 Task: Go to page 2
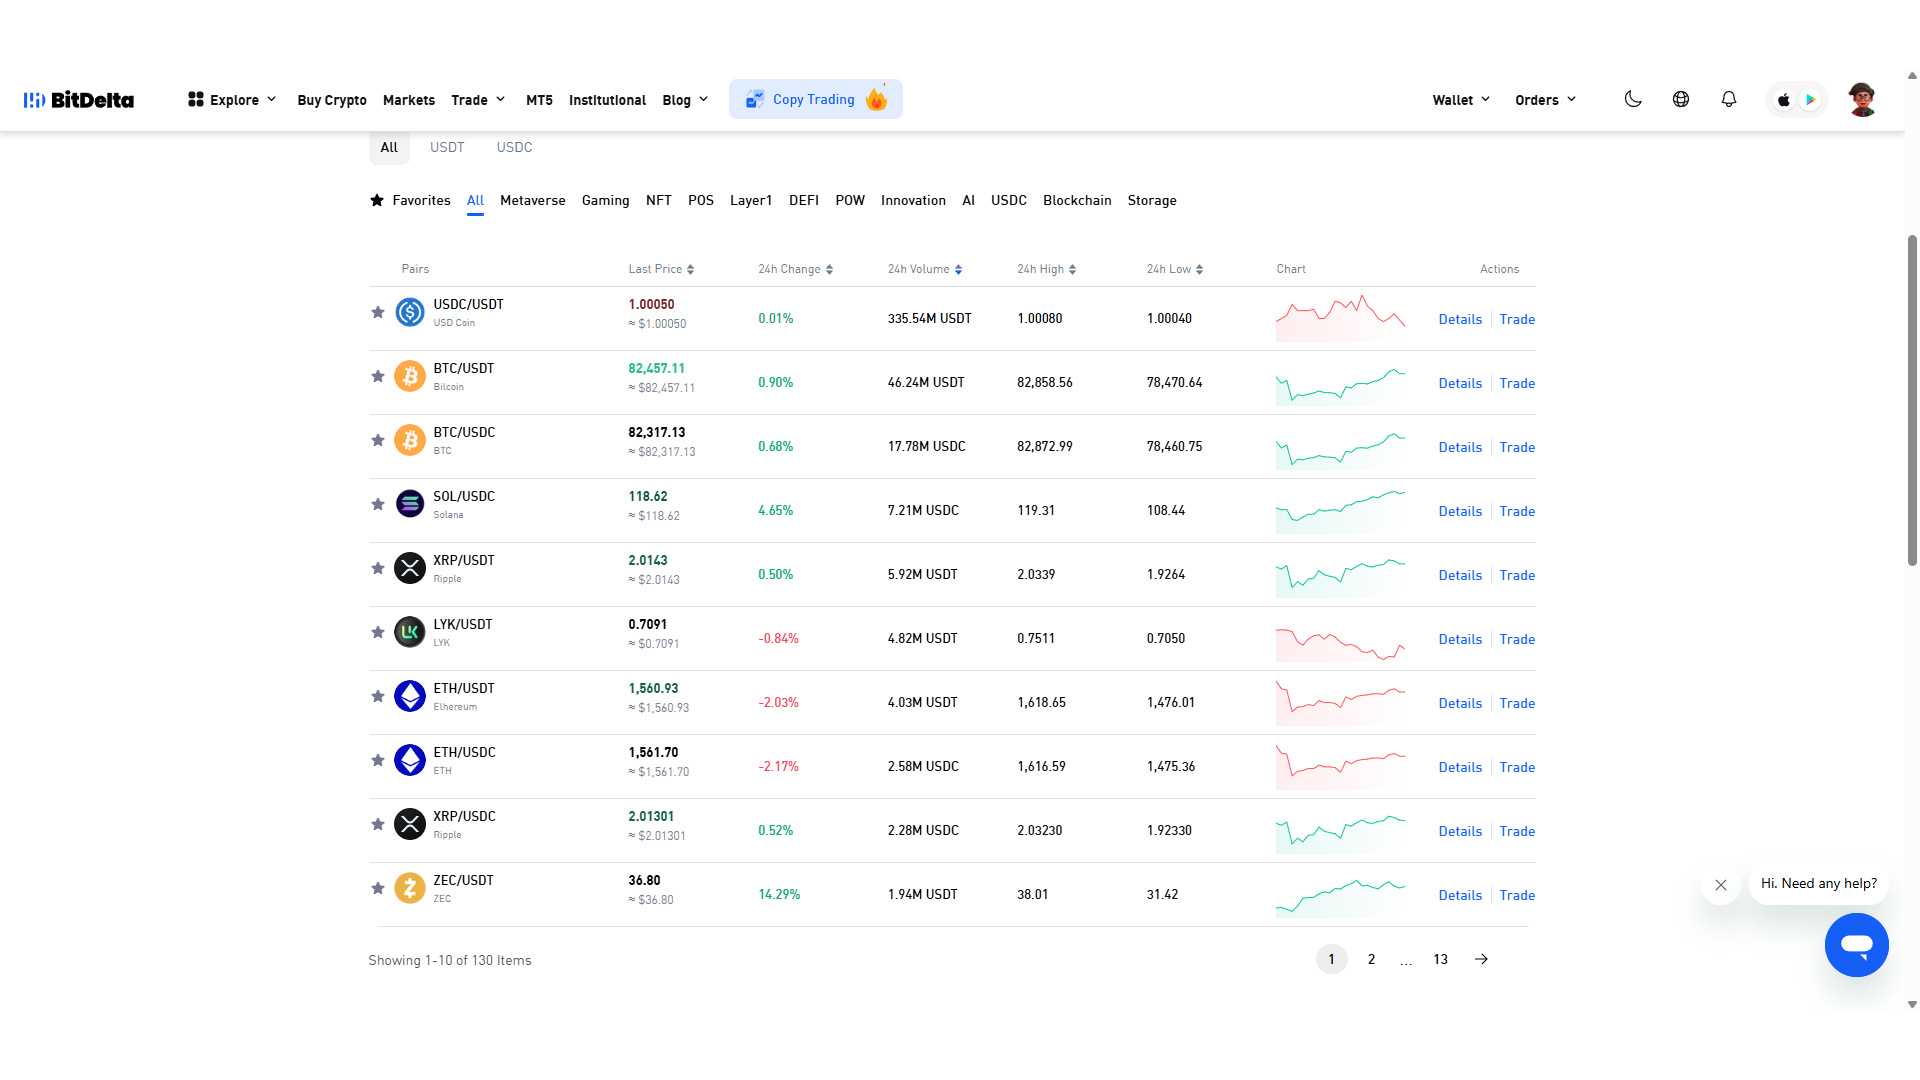click(x=1371, y=959)
